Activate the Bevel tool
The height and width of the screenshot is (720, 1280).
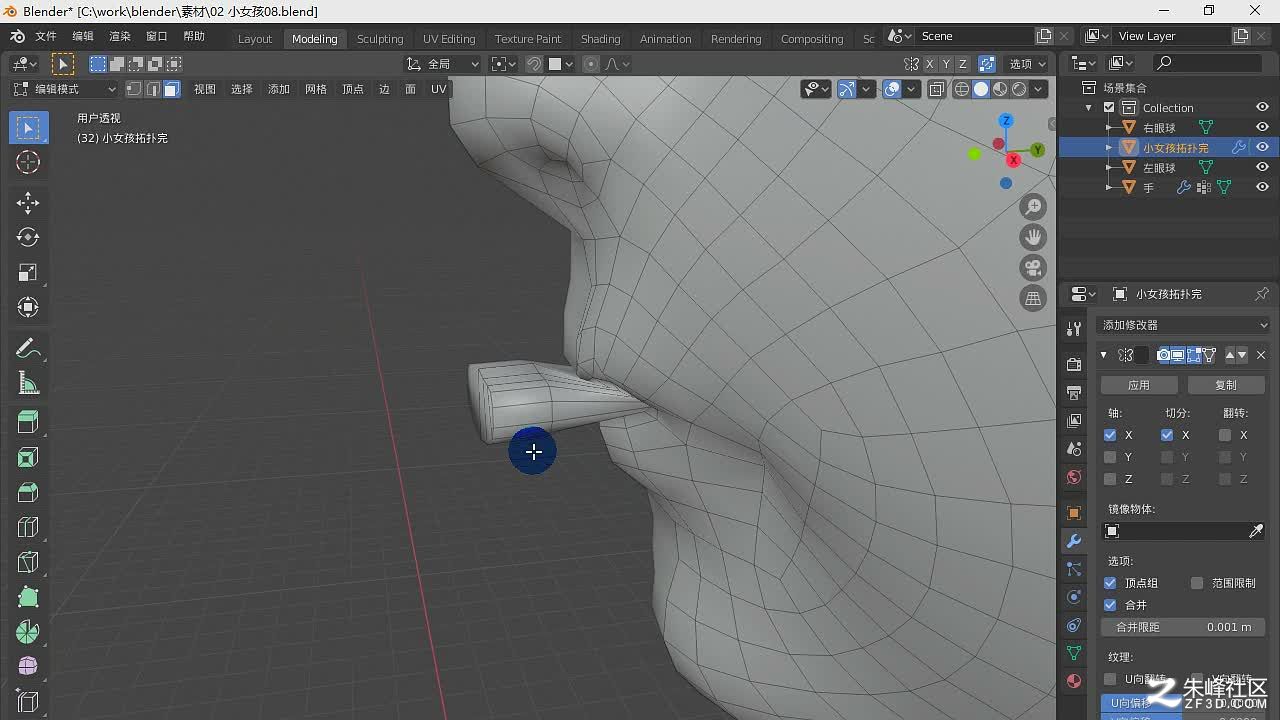pos(28,493)
